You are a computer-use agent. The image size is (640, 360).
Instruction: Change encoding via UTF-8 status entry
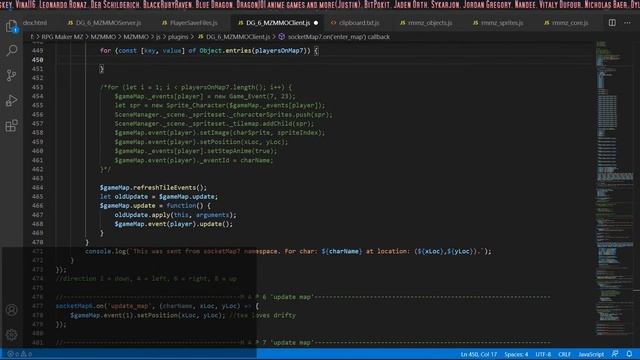point(543,354)
